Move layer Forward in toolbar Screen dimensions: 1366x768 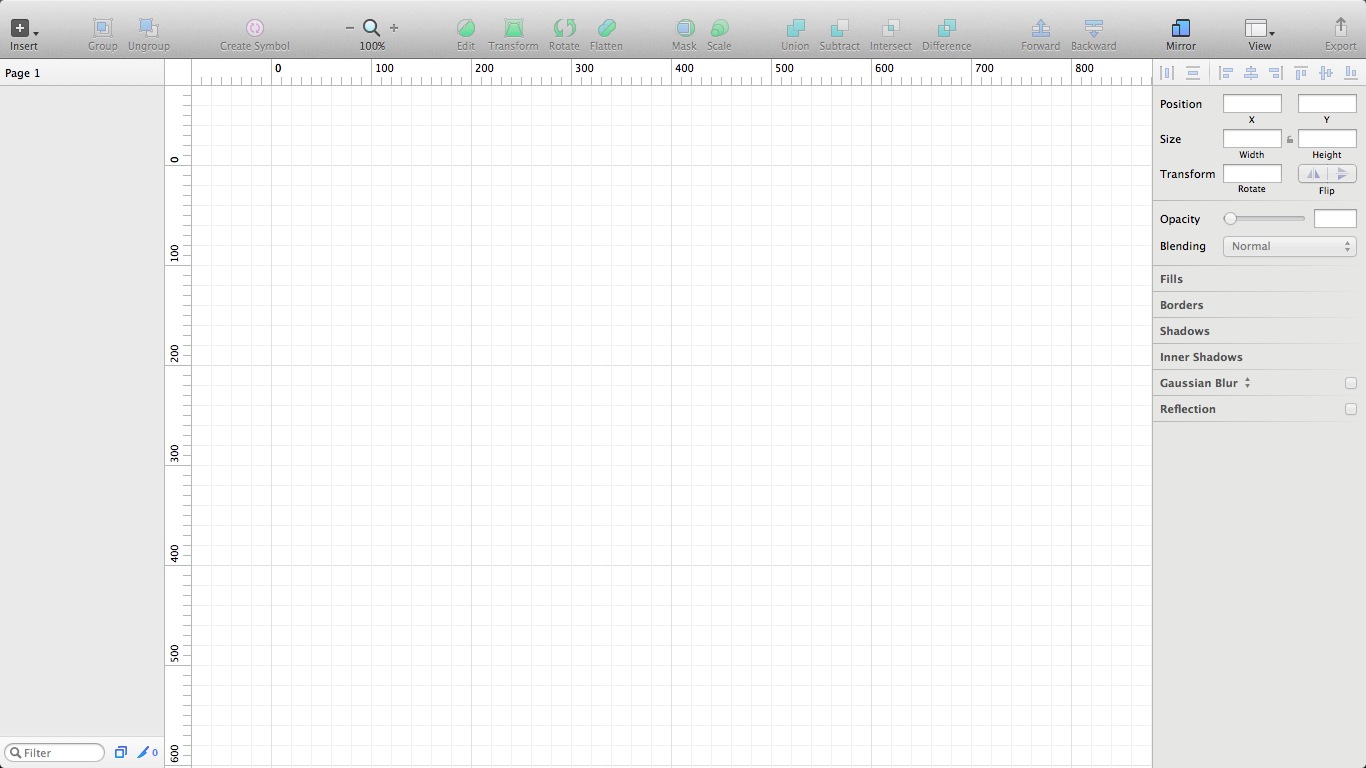[1040, 28]
